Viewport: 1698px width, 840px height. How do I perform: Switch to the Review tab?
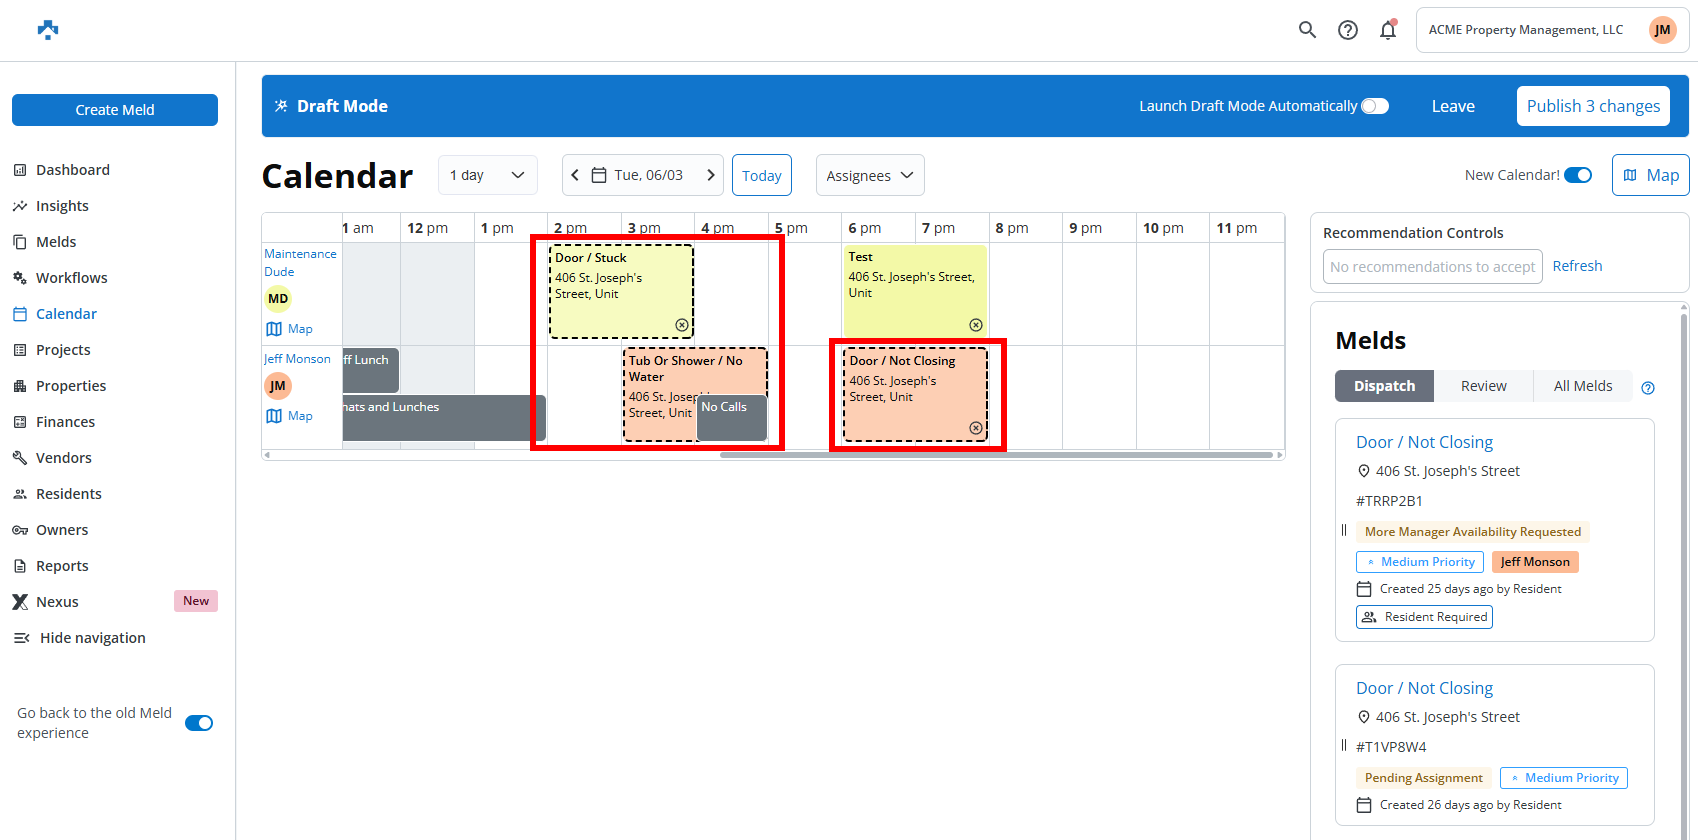(x=1483, y=386)
